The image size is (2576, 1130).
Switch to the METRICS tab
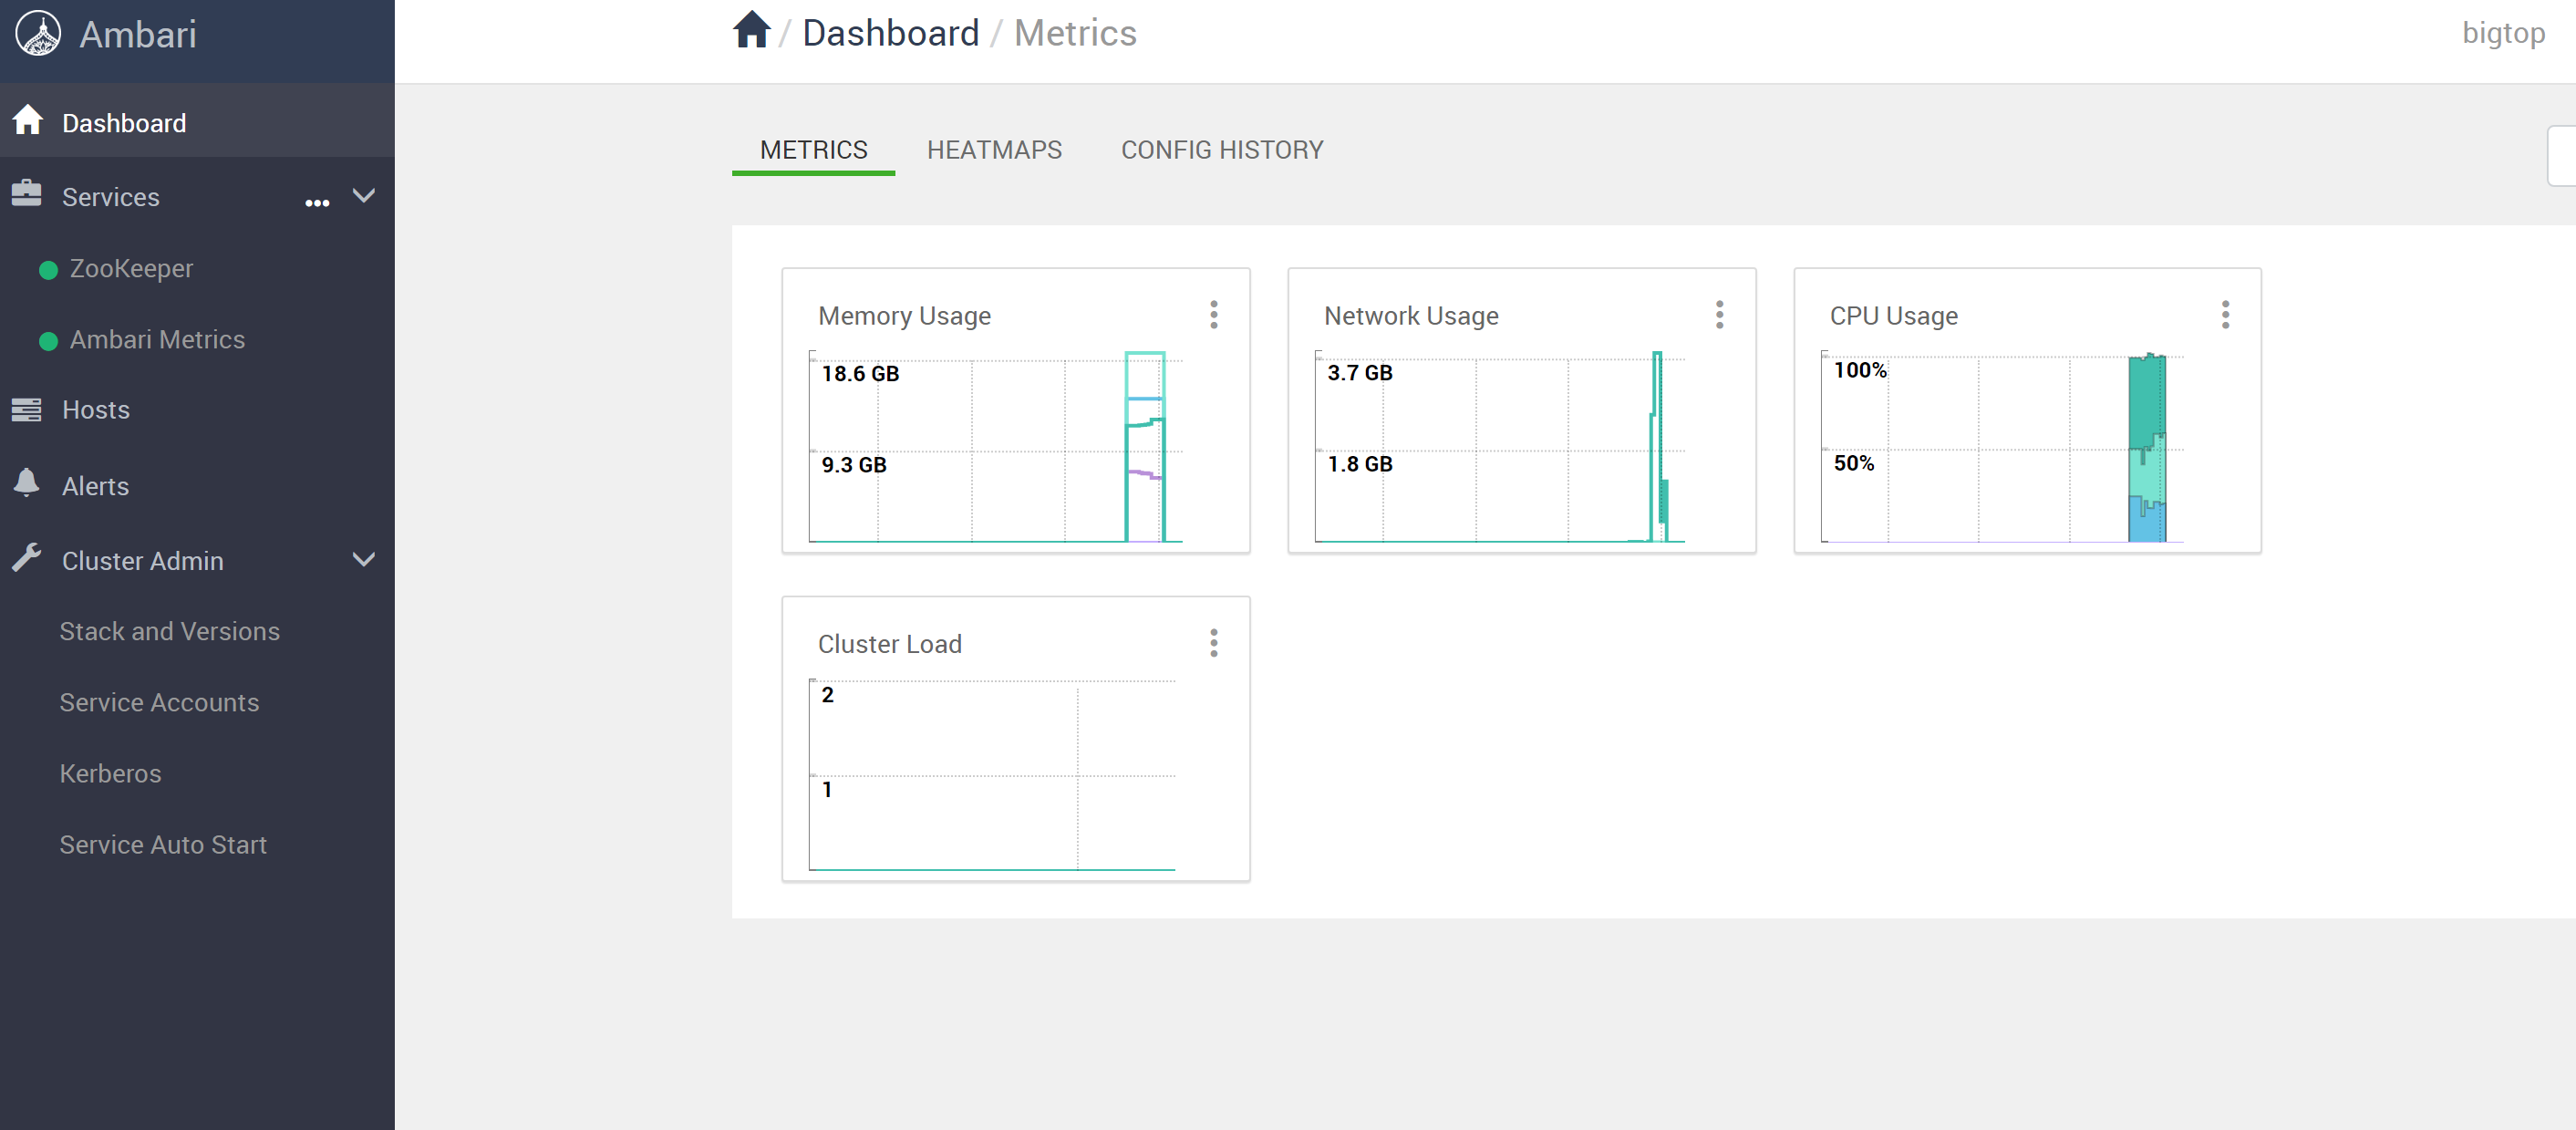(813, 150)
